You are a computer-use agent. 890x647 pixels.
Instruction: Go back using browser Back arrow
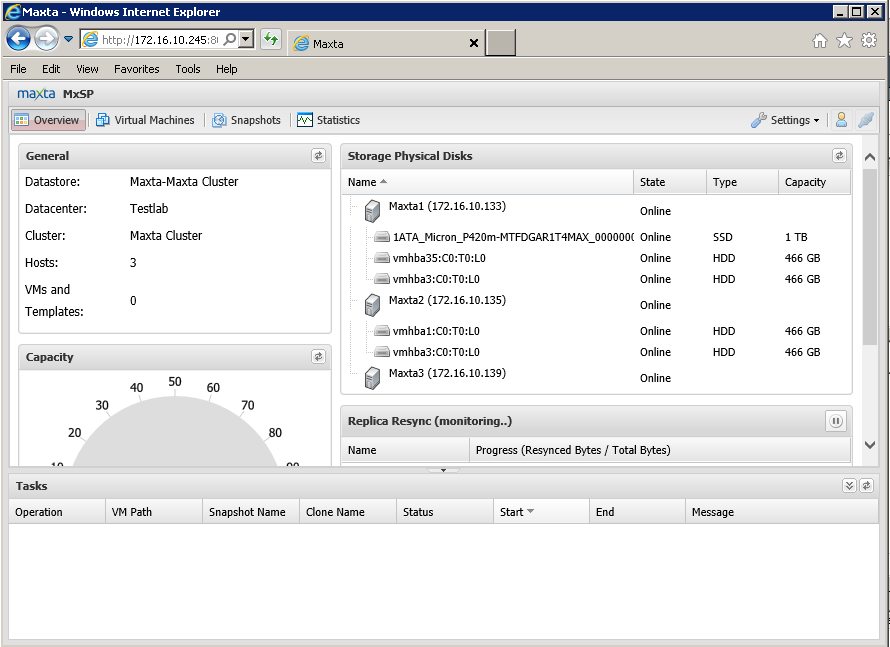[18, 39]
